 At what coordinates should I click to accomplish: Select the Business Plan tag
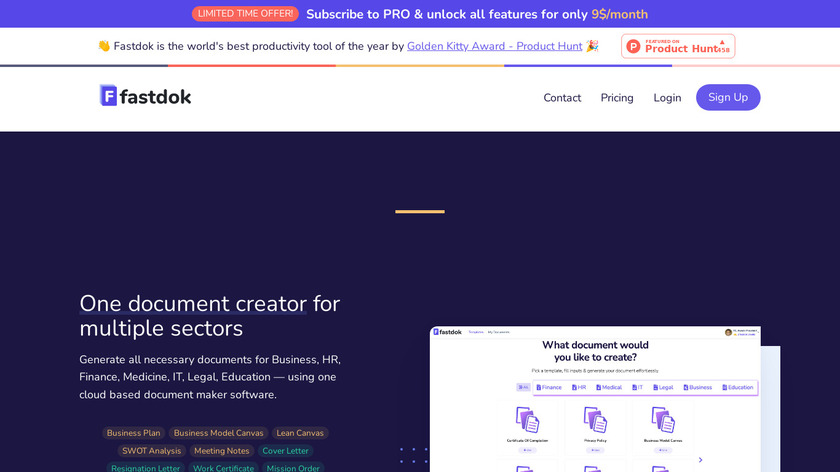pos(133,433)
